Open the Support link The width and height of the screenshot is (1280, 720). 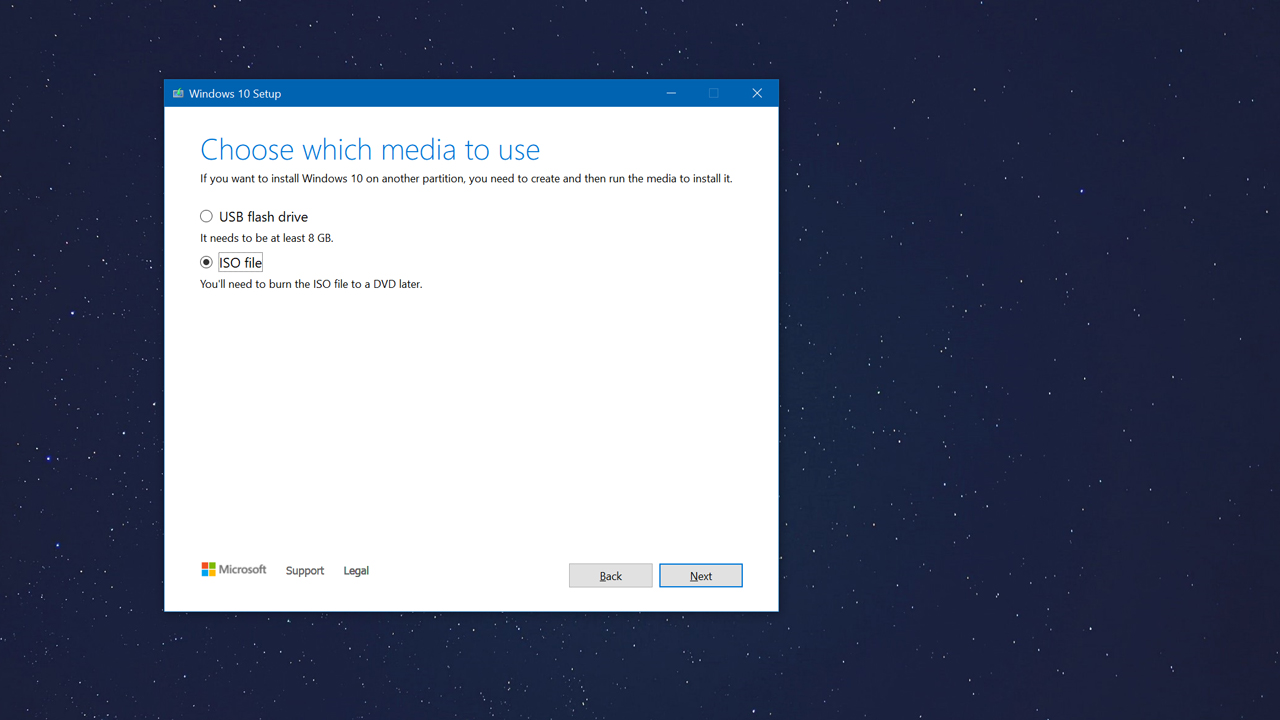pos(305,571)
